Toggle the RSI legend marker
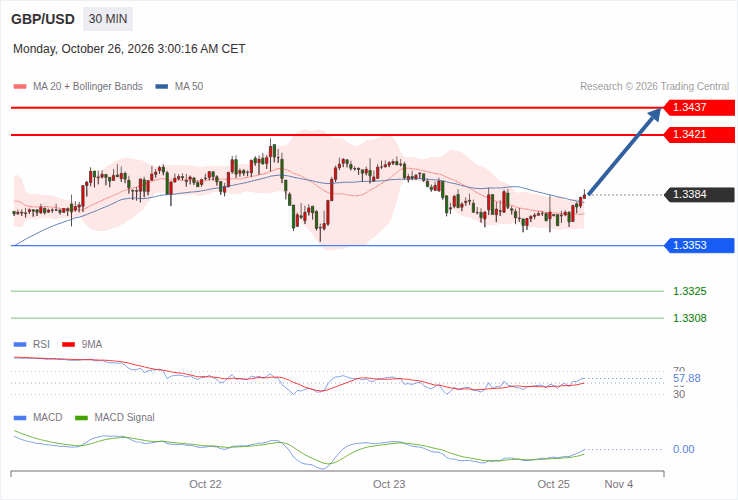Screen dimensions: 738x500 pyautogui.click(x=20, y=345)
